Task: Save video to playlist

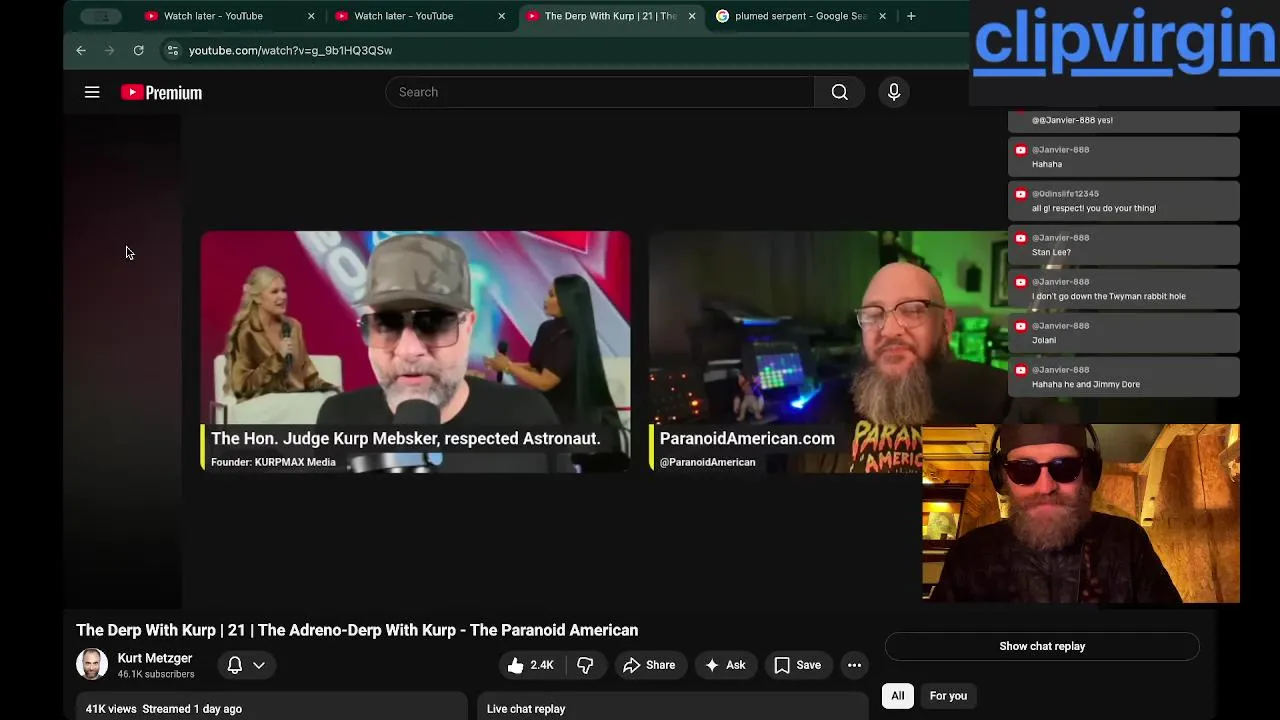Action: tap(798, 665)
